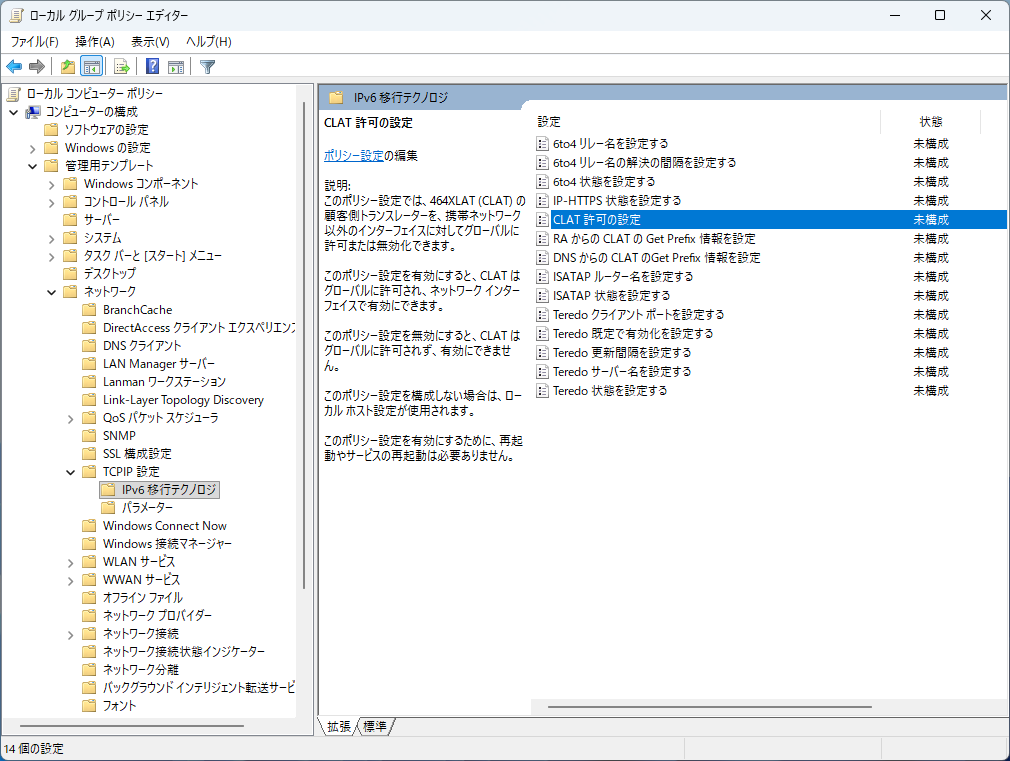Select Teredo クライアント ポートを設定する
1010x761 pixels.
638,314
